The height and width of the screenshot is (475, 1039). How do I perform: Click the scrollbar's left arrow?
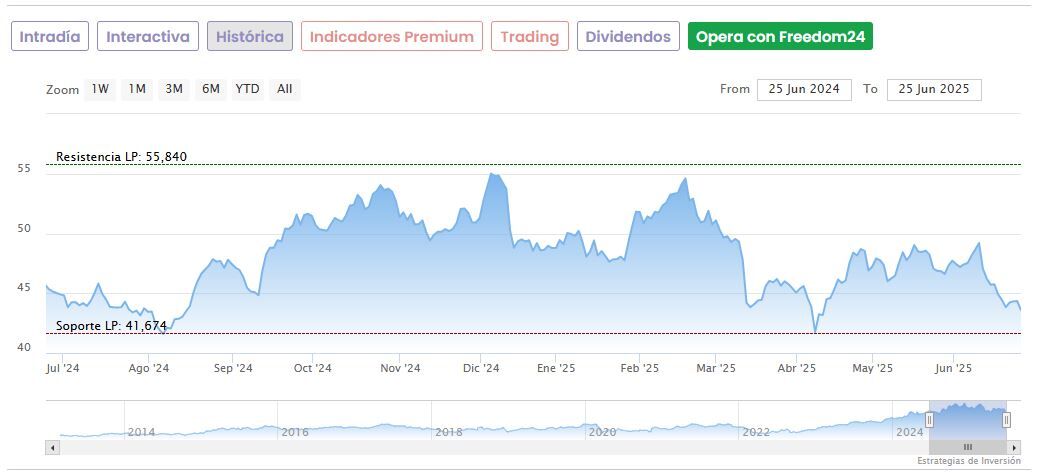click(x=53, y=447)
